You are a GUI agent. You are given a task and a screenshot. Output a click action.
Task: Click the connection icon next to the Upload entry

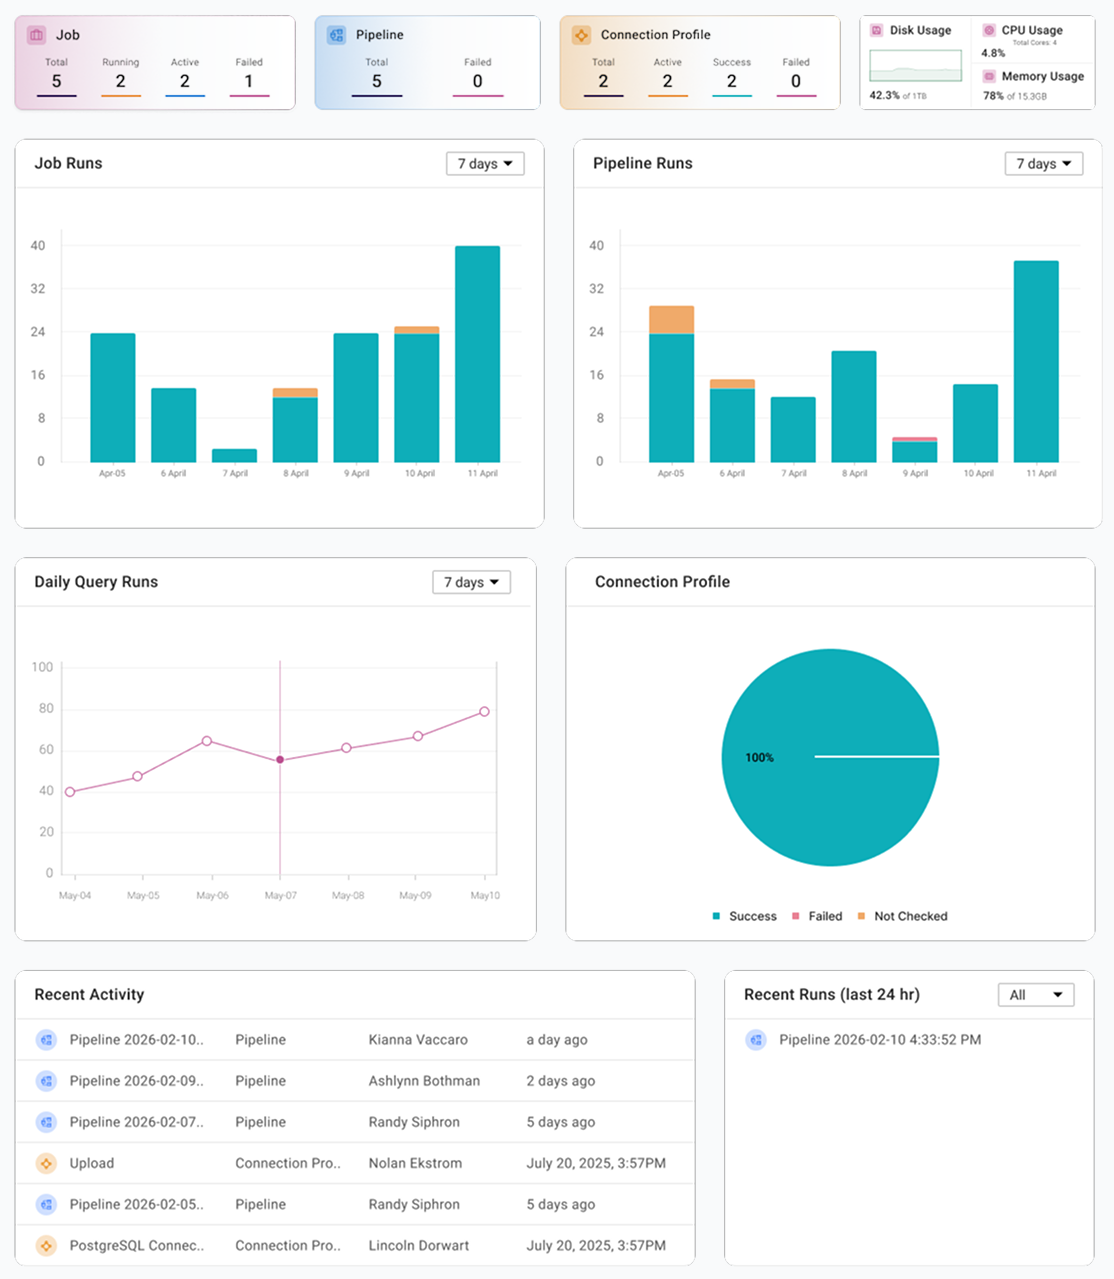pos(45,1163)
